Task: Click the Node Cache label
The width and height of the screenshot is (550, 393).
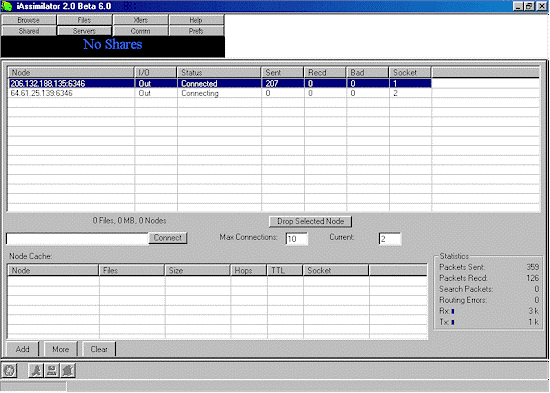Action: (x=31, y=256)
